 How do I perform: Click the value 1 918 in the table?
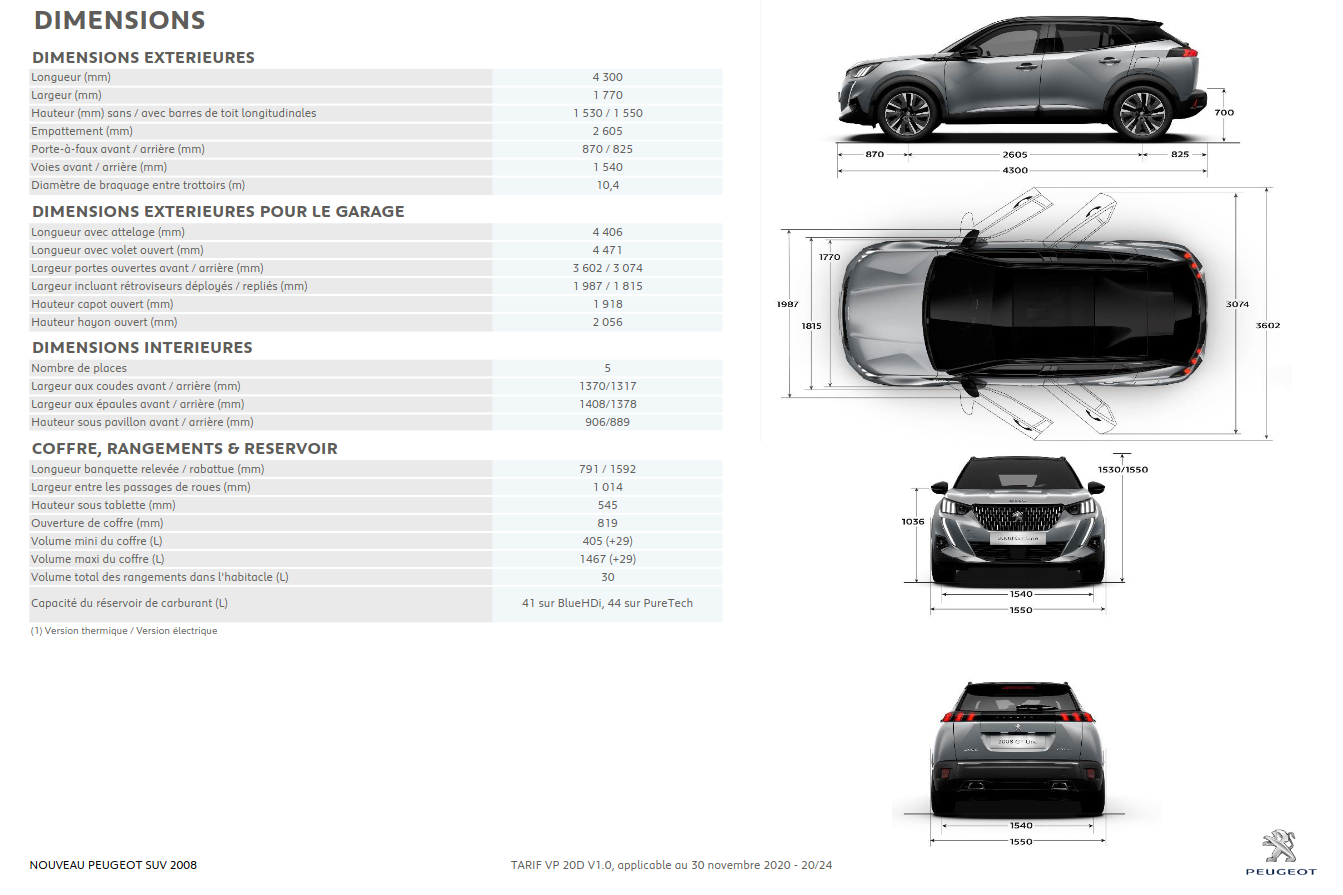point(607,304)
